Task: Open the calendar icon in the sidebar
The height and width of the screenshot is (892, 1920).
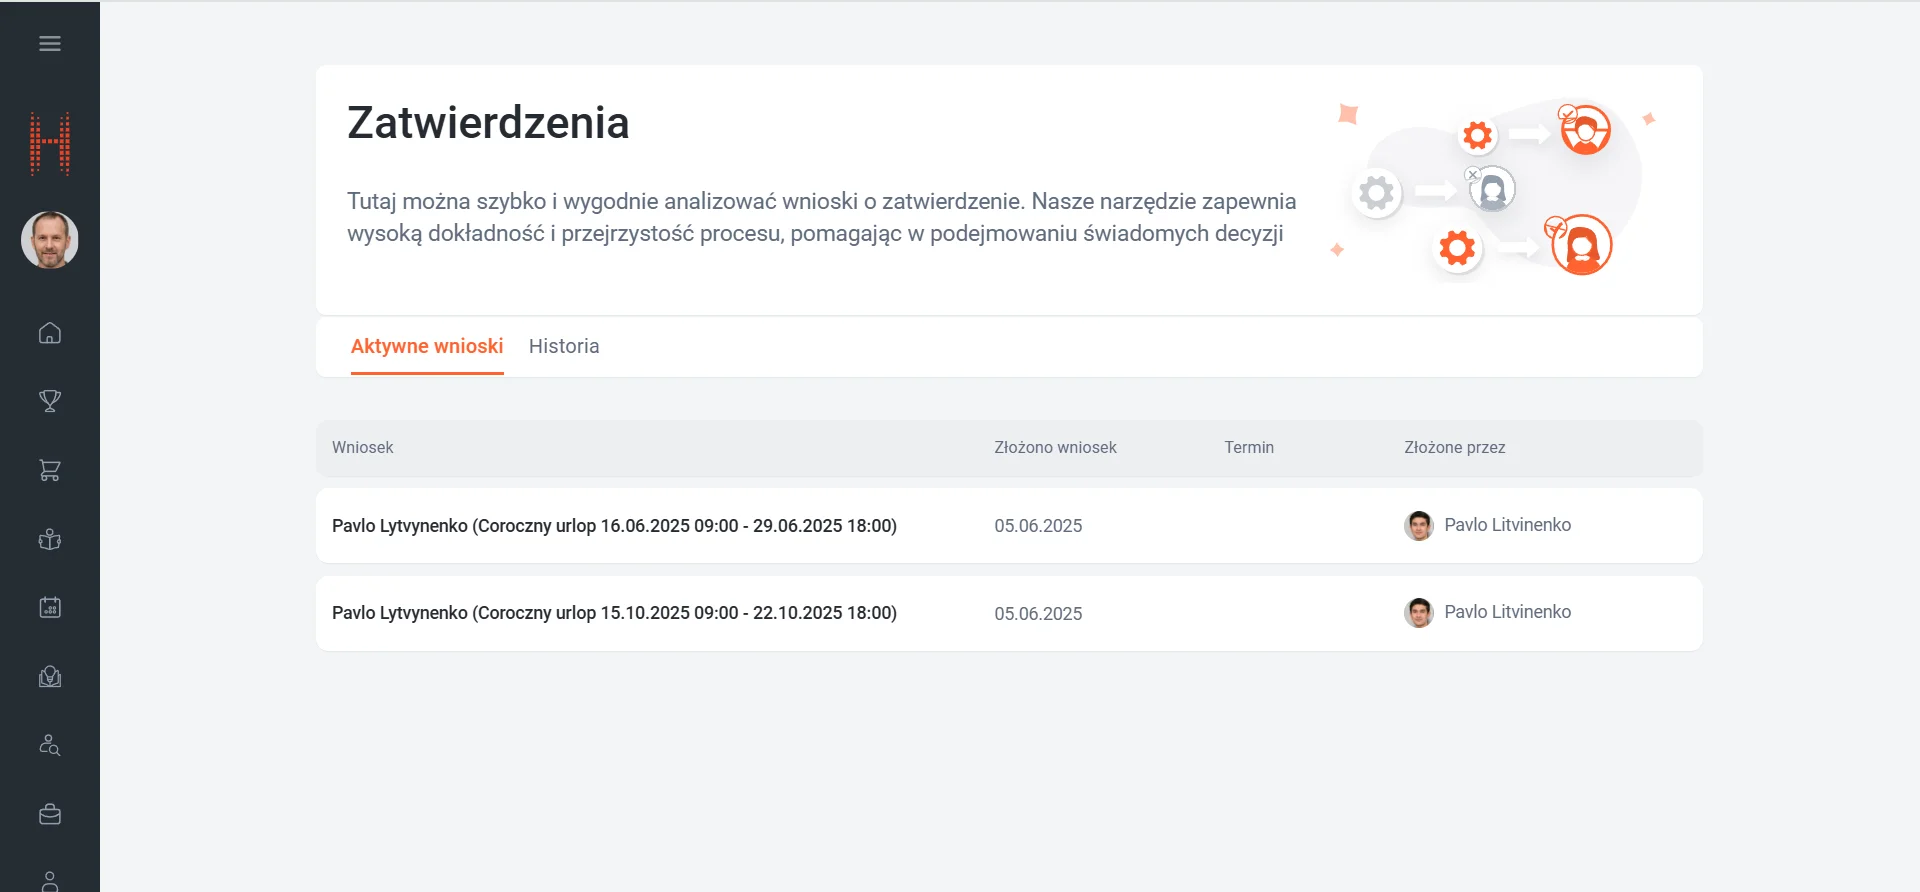Action: tap(50, 608)
